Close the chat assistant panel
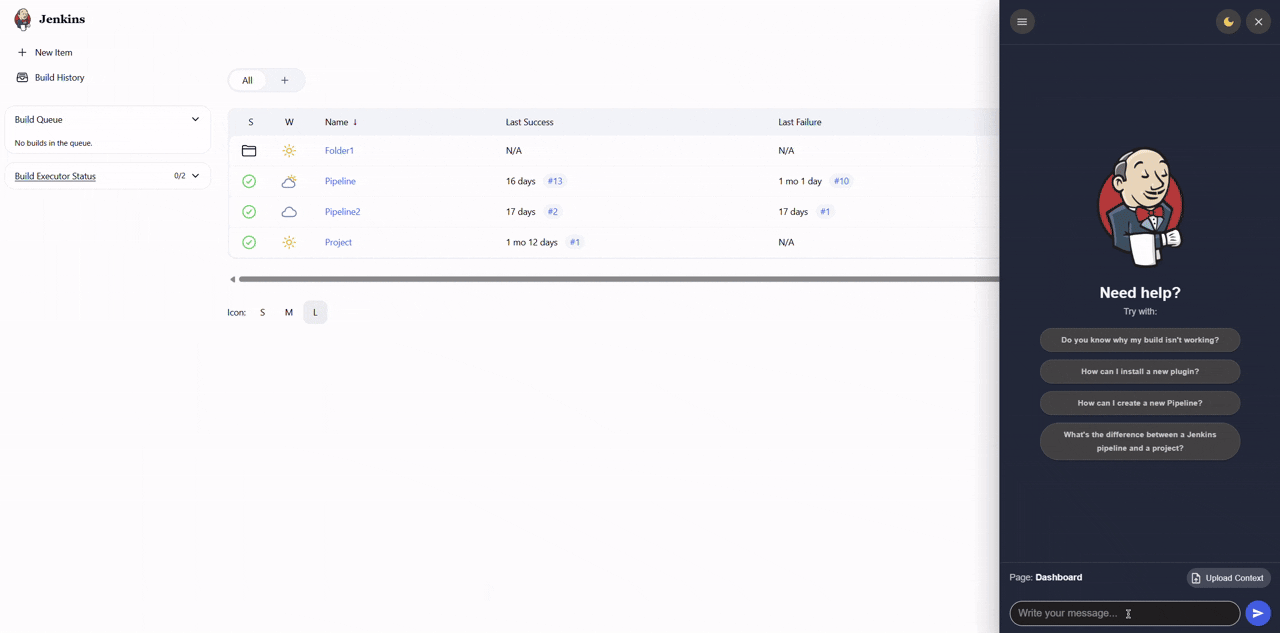The image size is (1280, 633). tap(1258, 22)
